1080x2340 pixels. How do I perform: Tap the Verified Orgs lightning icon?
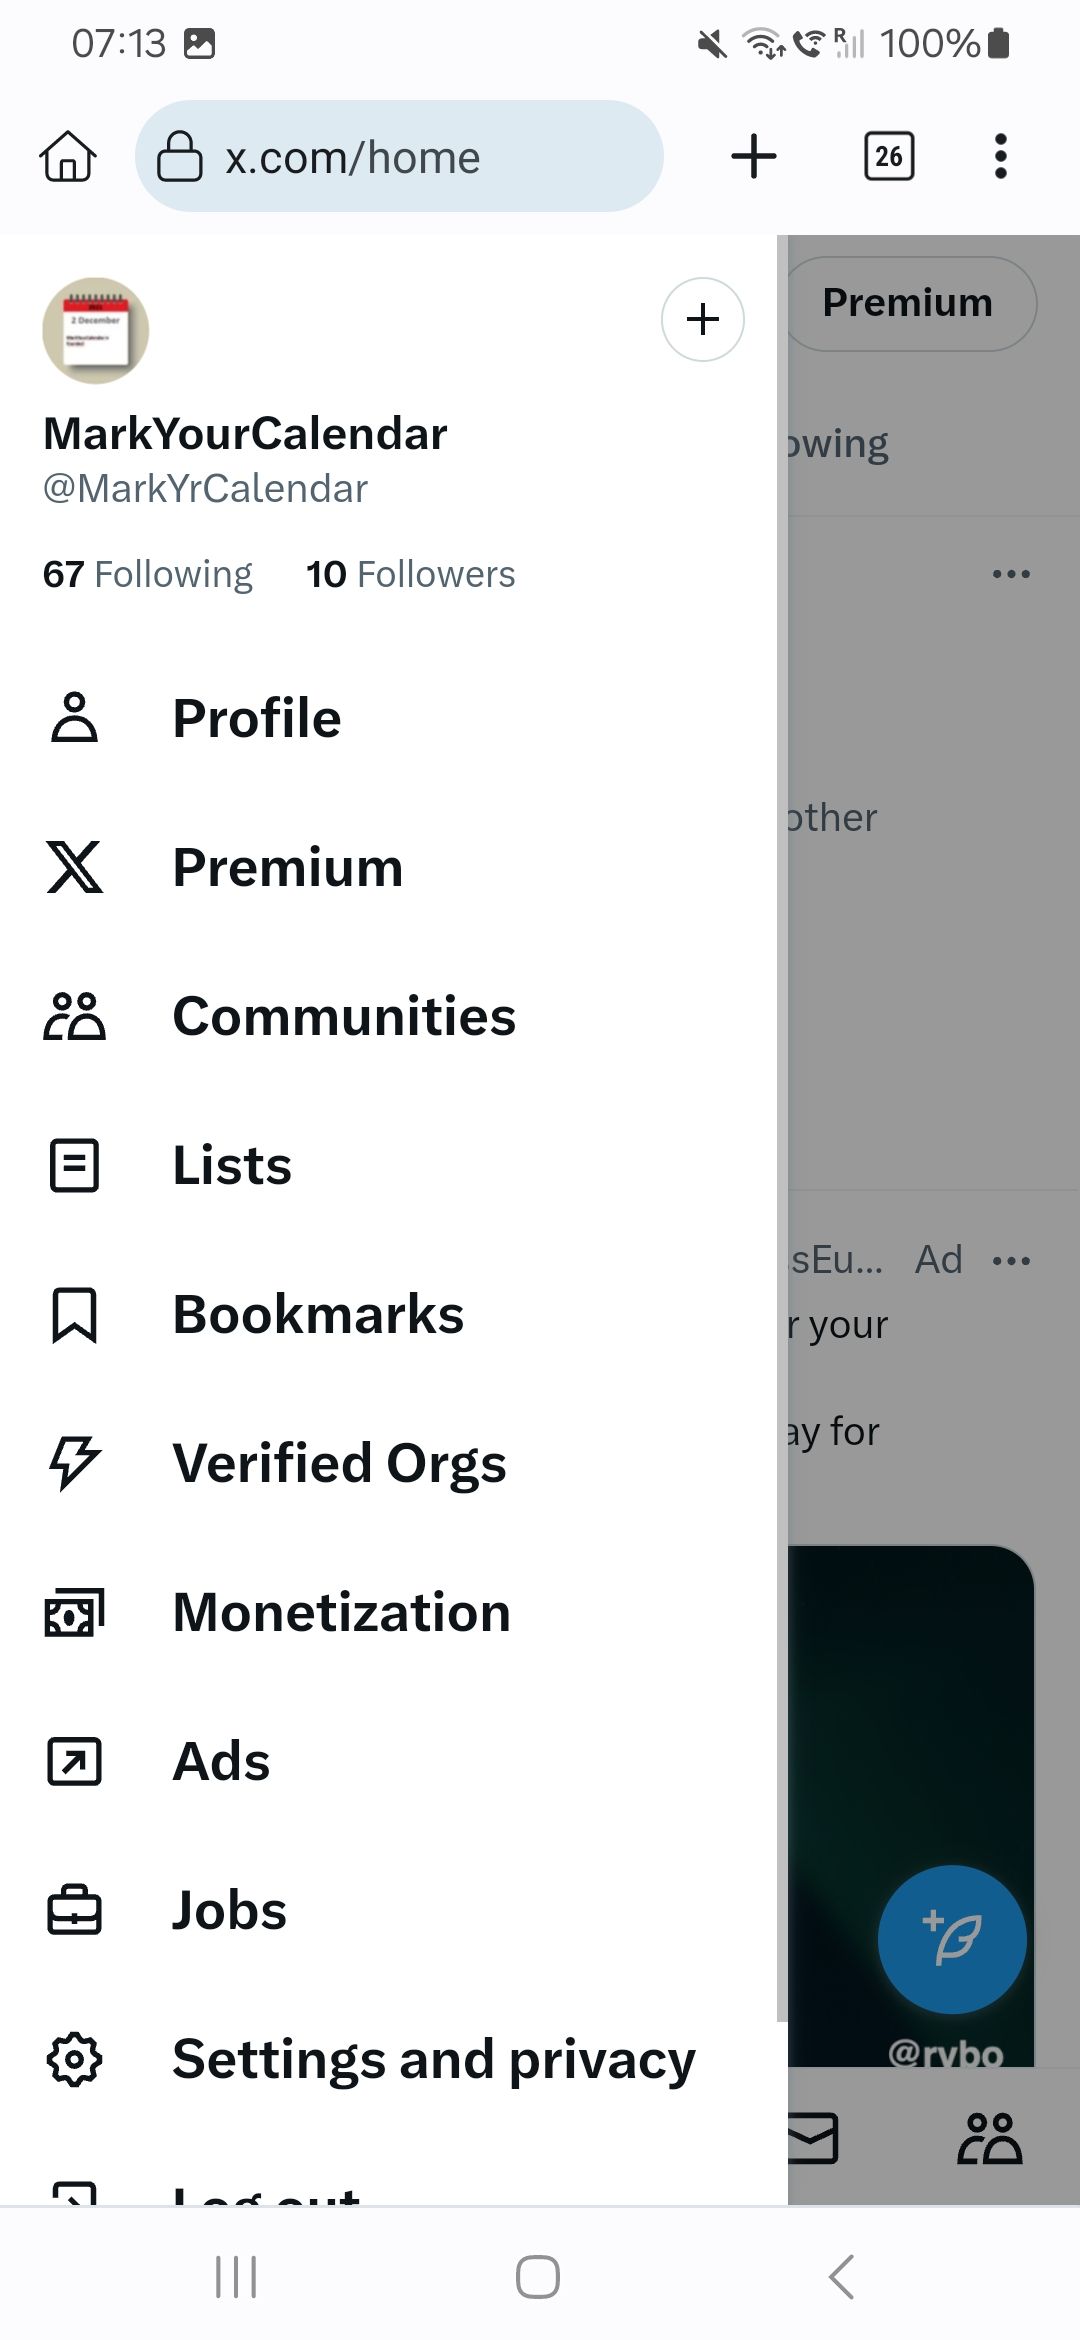(74, 1463)
